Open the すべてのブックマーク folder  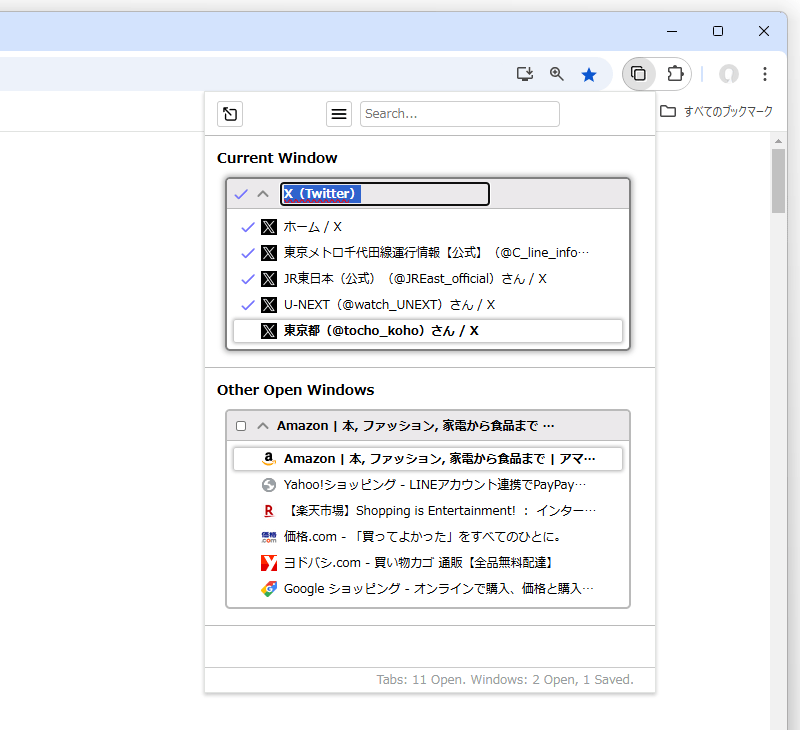[716, 111]
